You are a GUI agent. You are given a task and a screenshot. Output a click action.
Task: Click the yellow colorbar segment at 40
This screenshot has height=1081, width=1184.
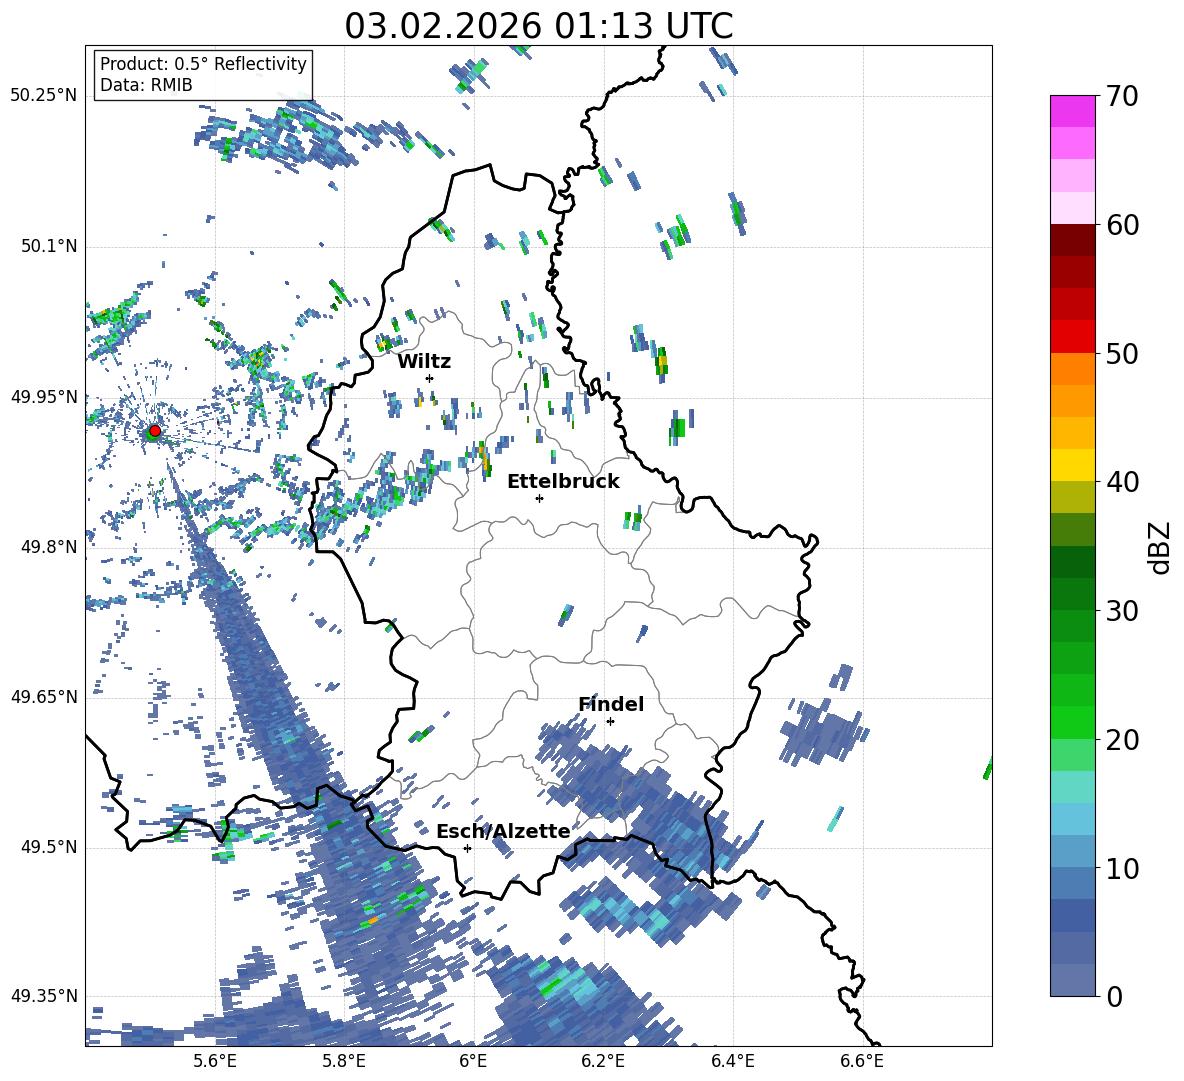coord(1072,465)
